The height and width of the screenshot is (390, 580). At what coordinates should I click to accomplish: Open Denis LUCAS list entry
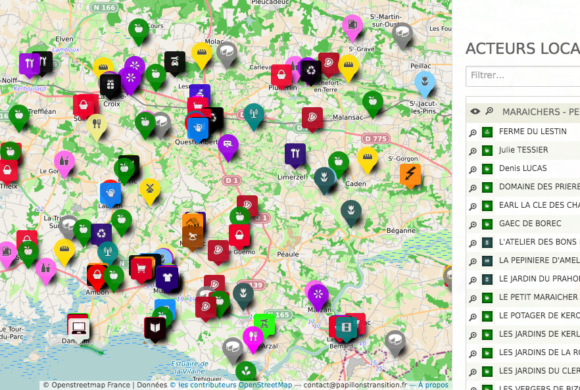point(523,168)
